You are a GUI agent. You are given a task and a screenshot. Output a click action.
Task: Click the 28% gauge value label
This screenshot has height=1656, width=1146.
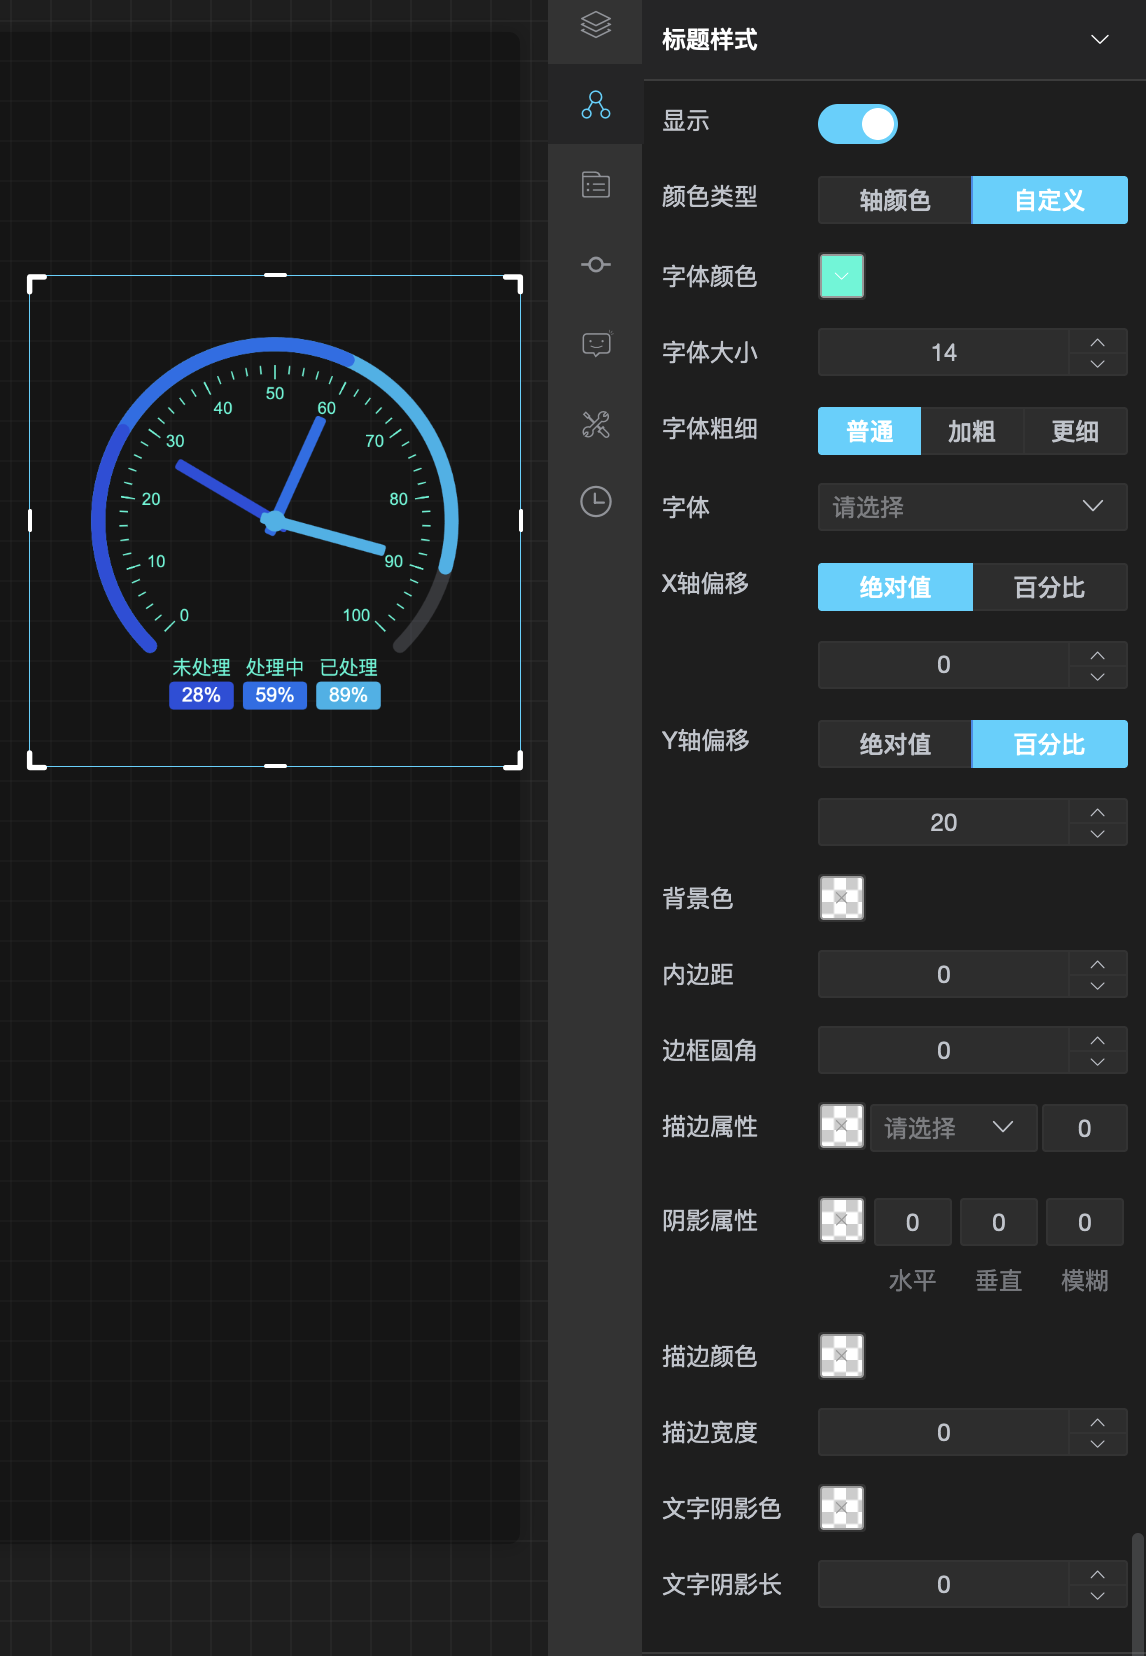[x=201, y=695]
